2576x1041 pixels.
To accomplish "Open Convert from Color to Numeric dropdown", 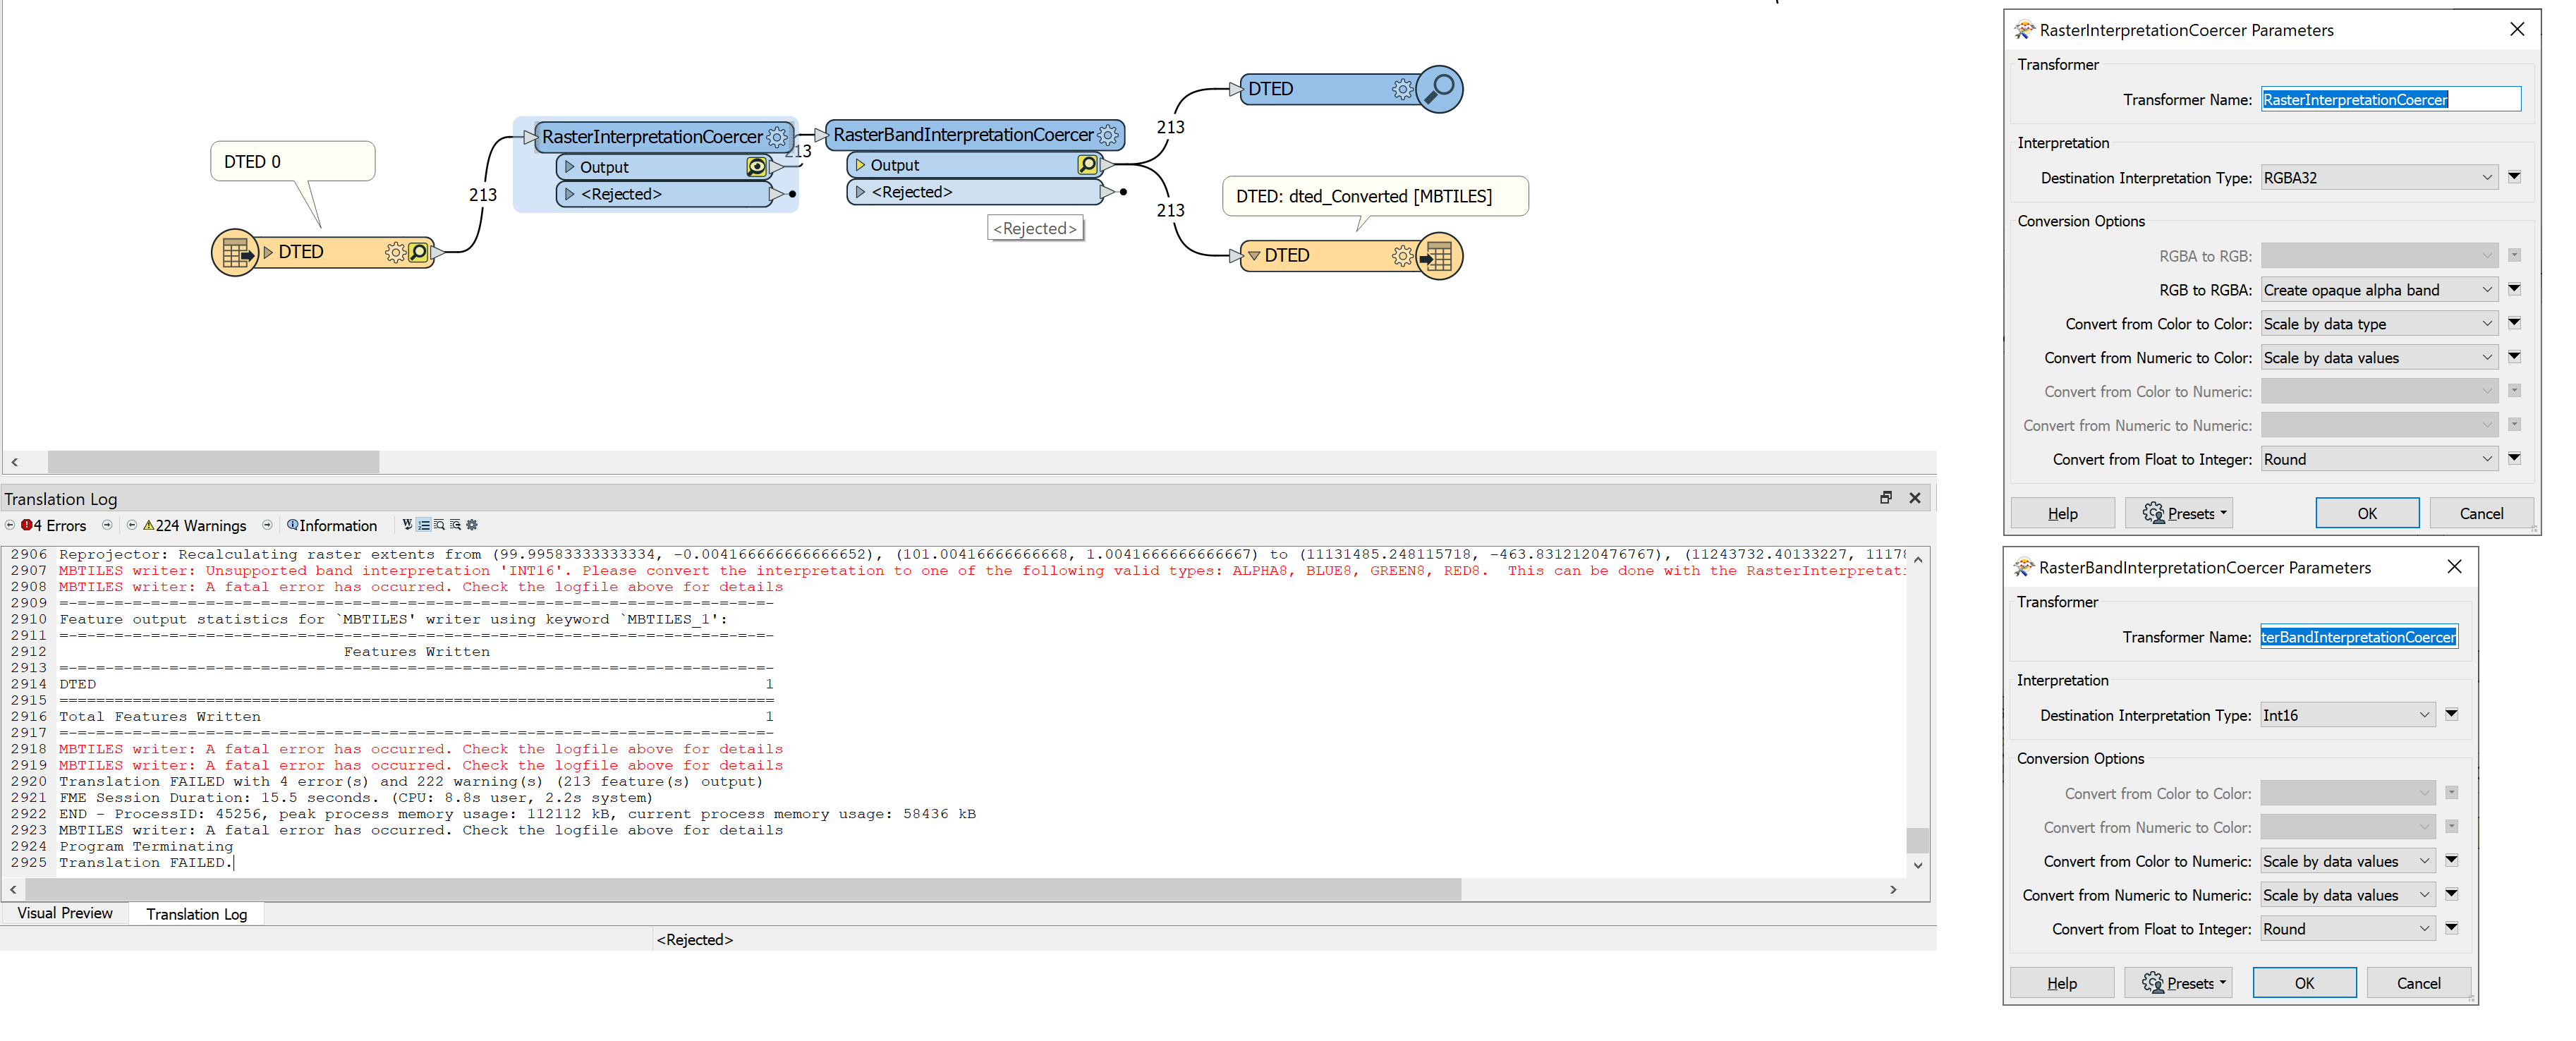I will point(2347,861).
